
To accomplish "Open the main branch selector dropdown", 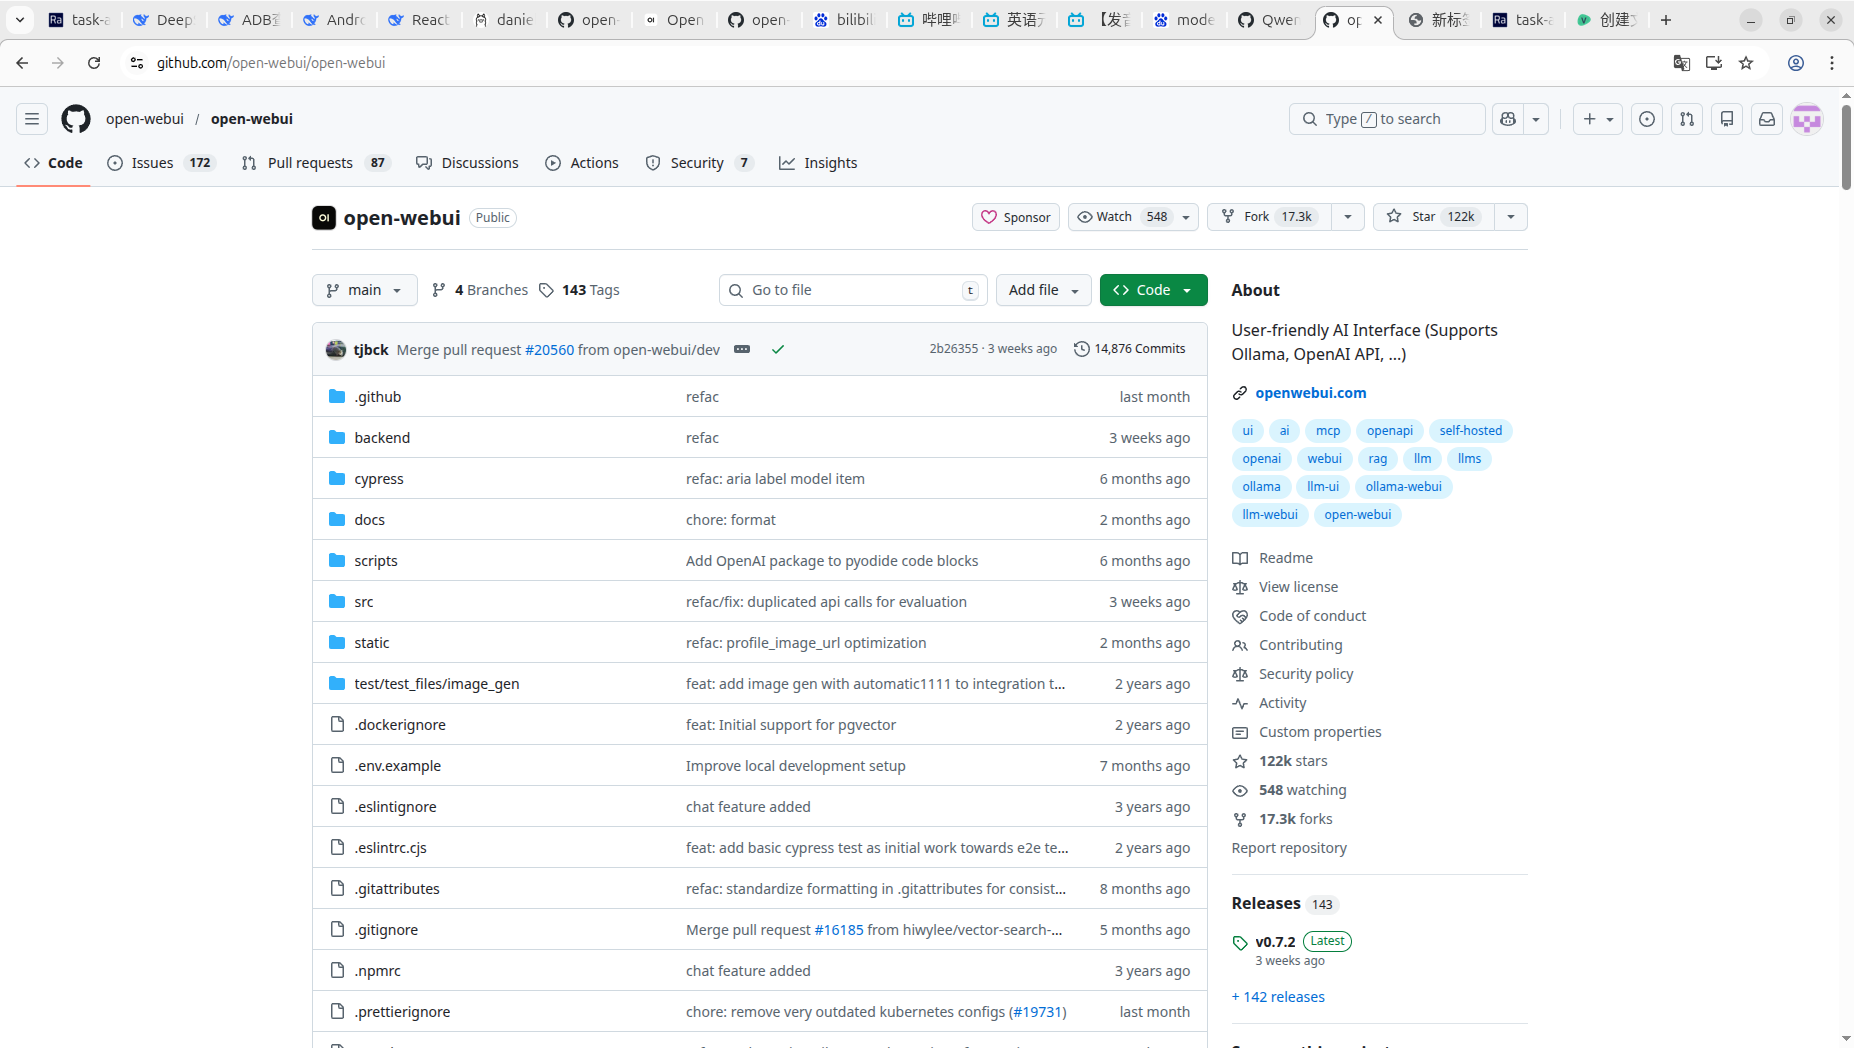I will click(364, 290).
